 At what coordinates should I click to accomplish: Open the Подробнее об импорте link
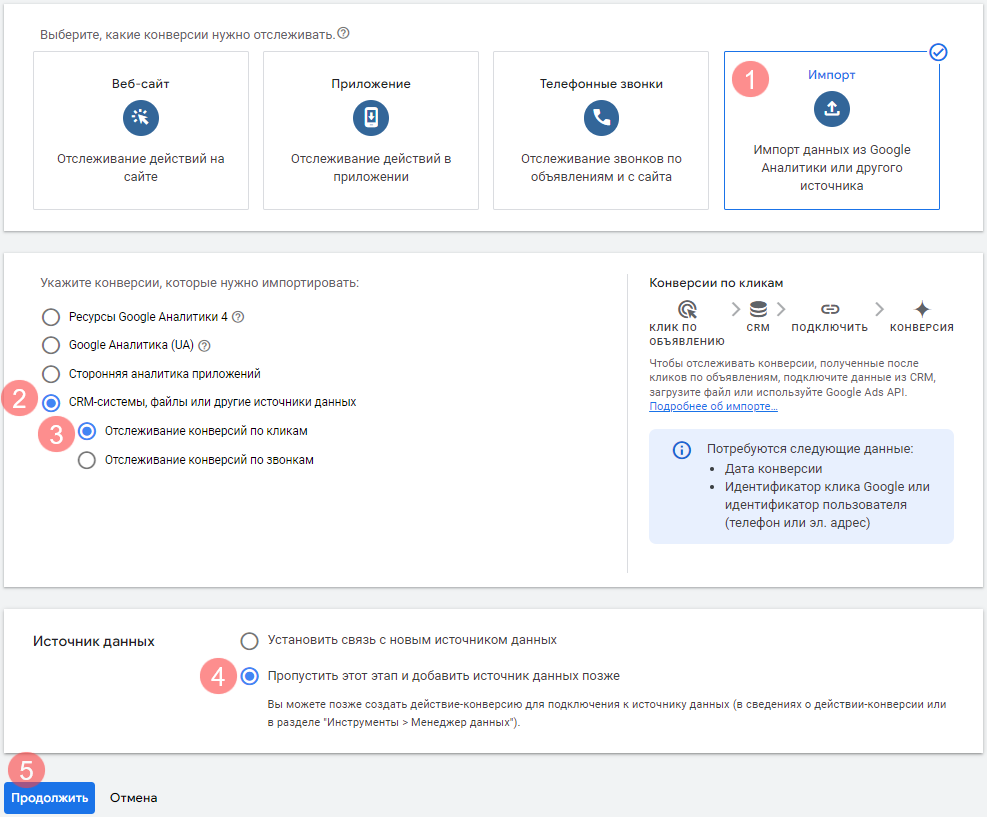point(713,407)
